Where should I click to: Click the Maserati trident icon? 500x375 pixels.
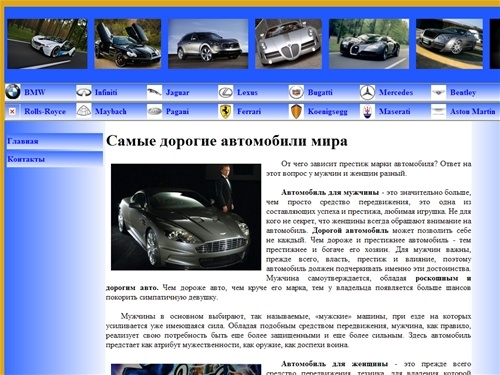click(x=367, y=111)
